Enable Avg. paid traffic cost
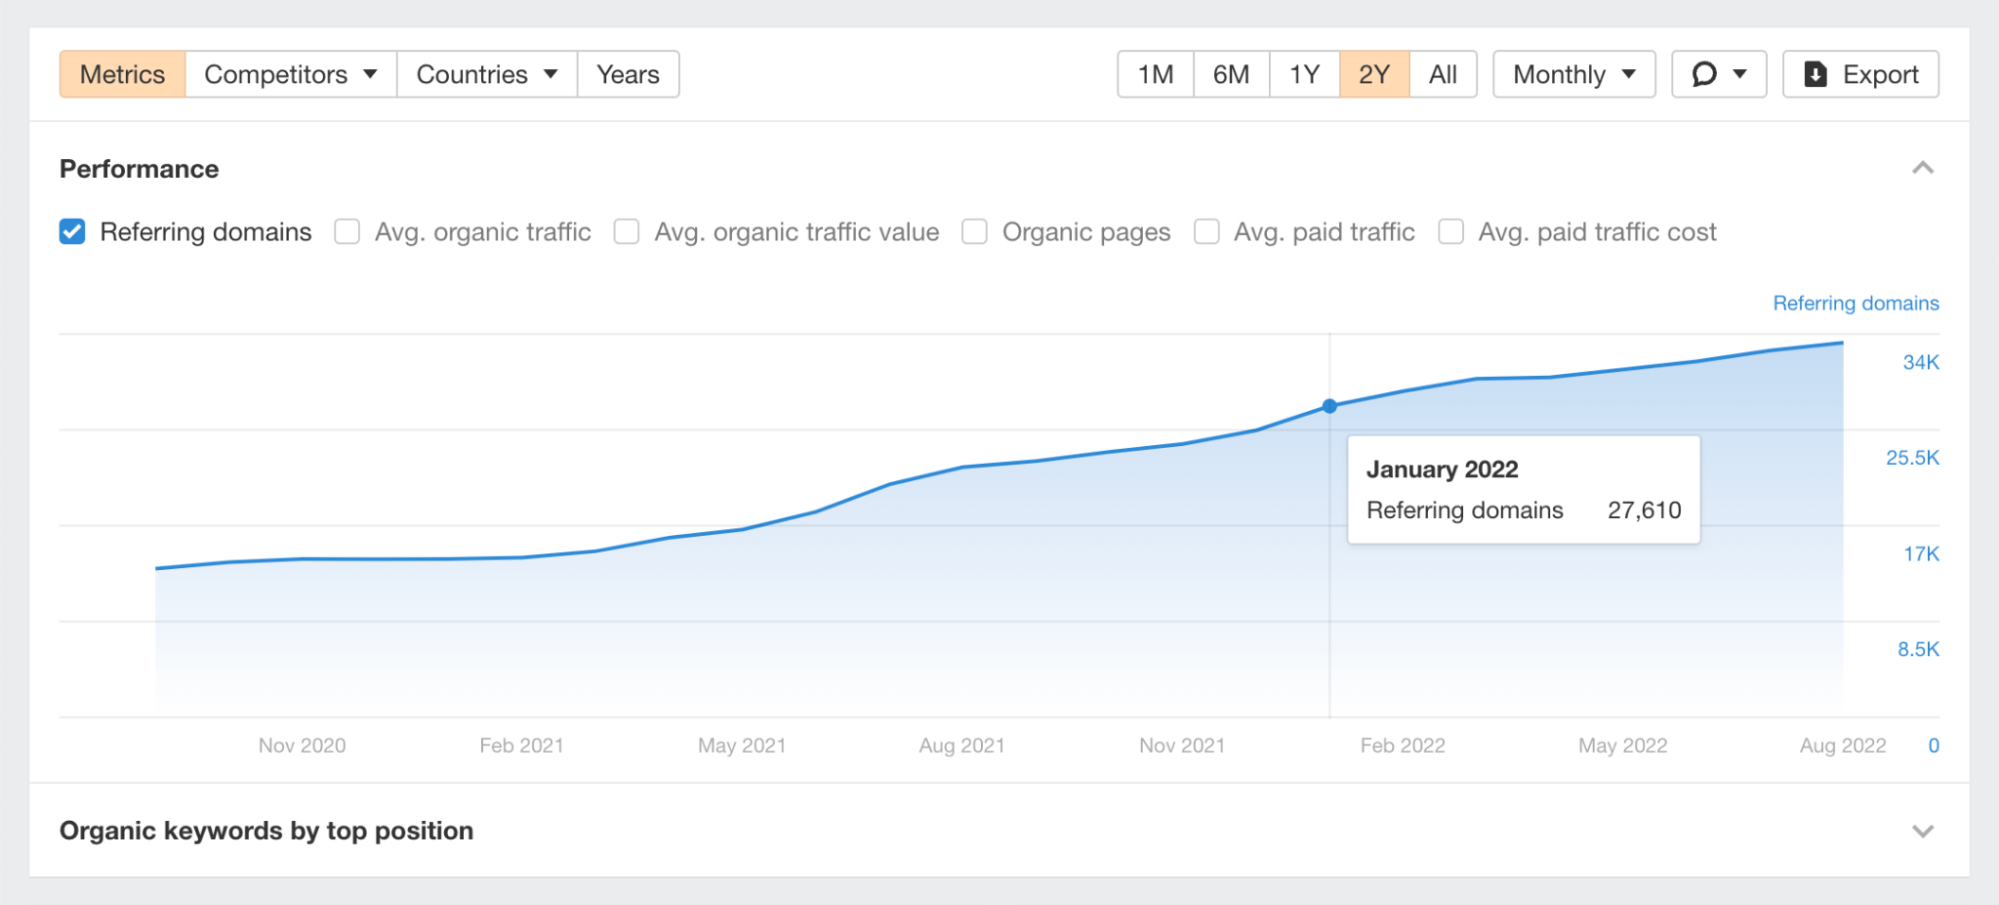Image resolution: width=1999 pixels, height=905 pixels. tap(1450, 231)
